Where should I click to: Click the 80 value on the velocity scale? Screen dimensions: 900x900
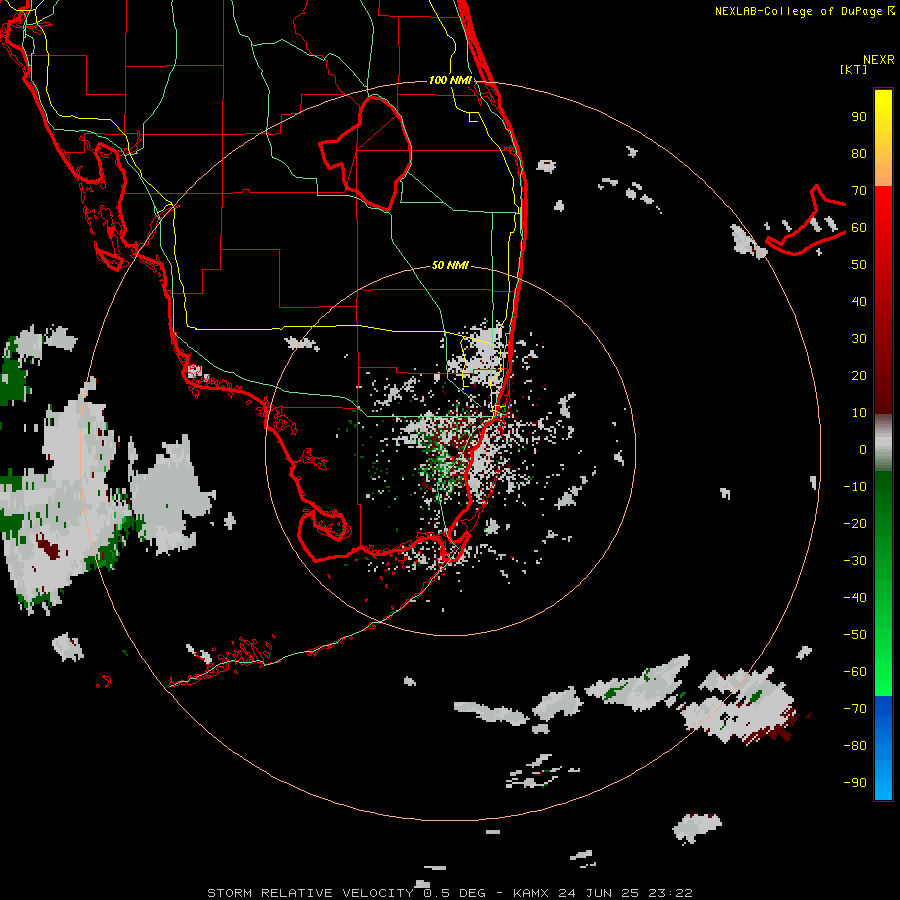click(859, 154)
